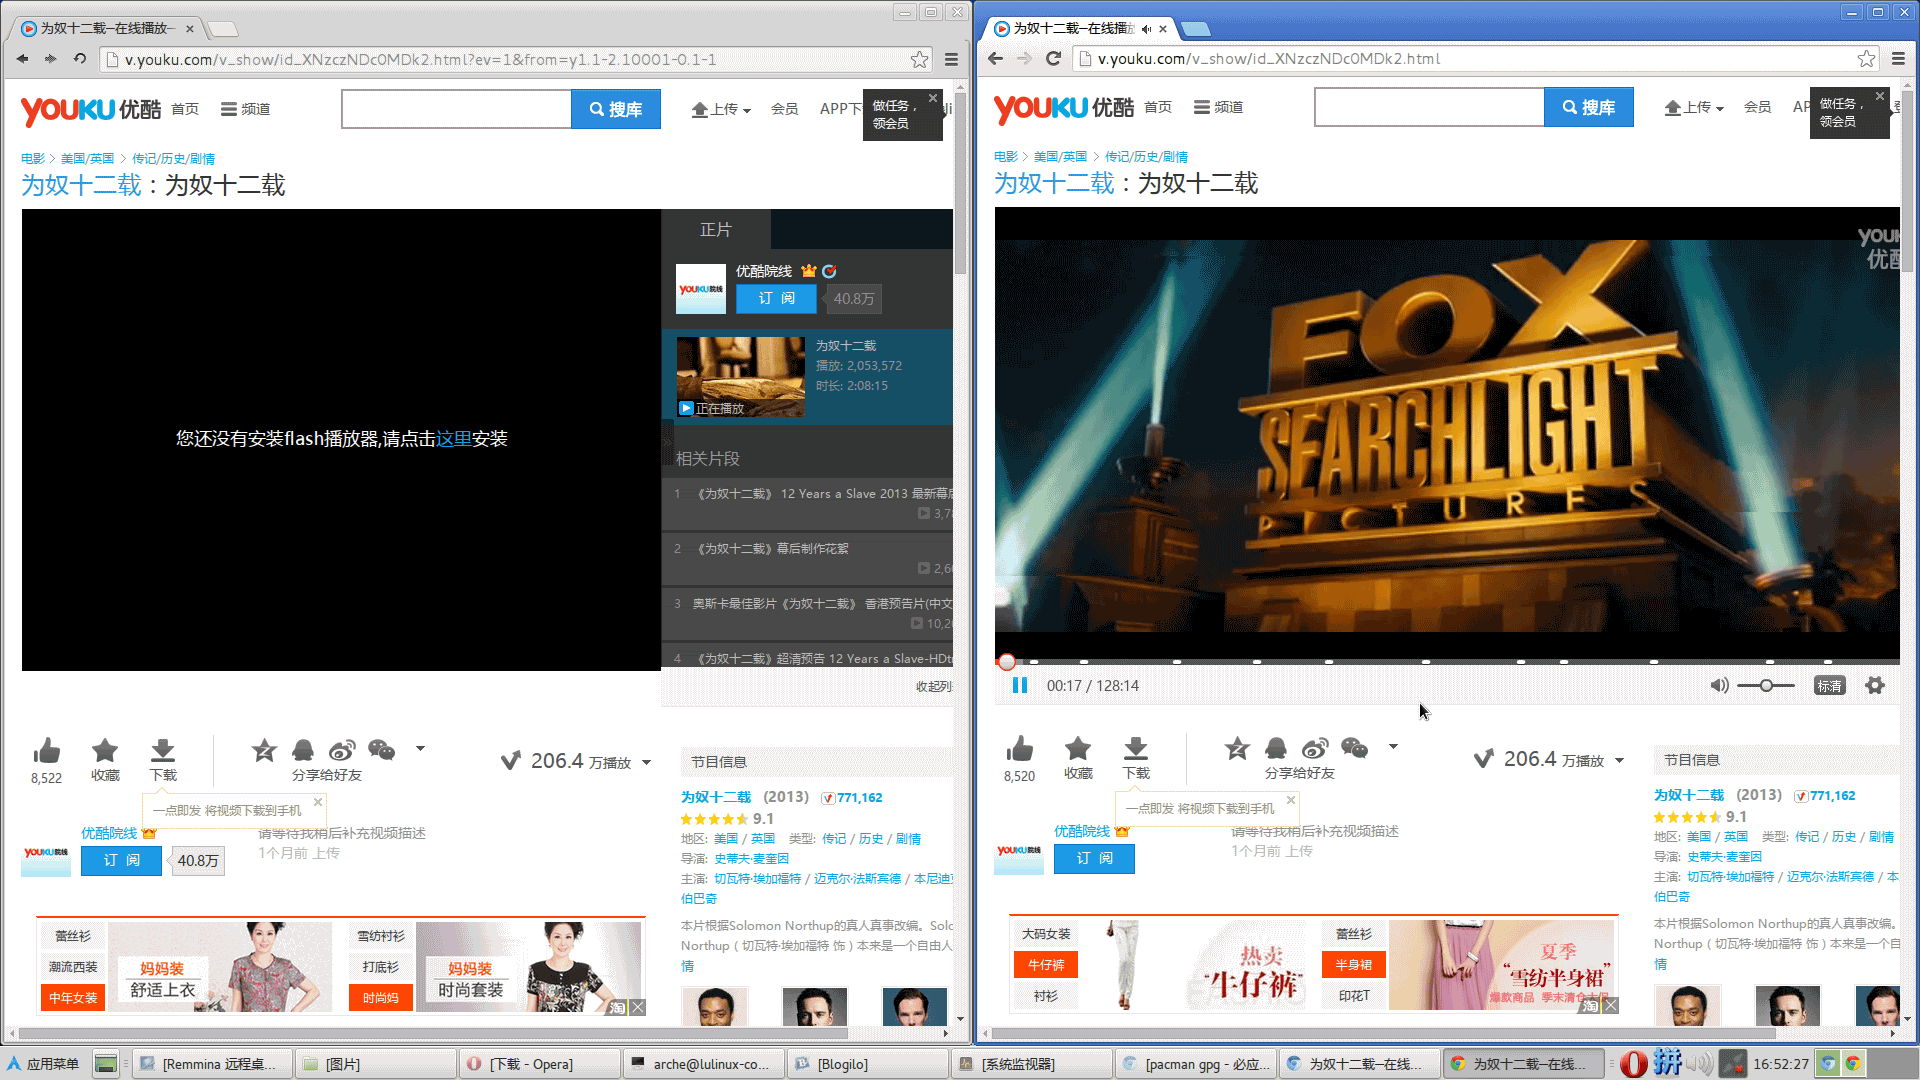The width and height of the screenshot is (1920, 1080).
Task: Open player settings gear icon
Action: [x=1875, y=685]
